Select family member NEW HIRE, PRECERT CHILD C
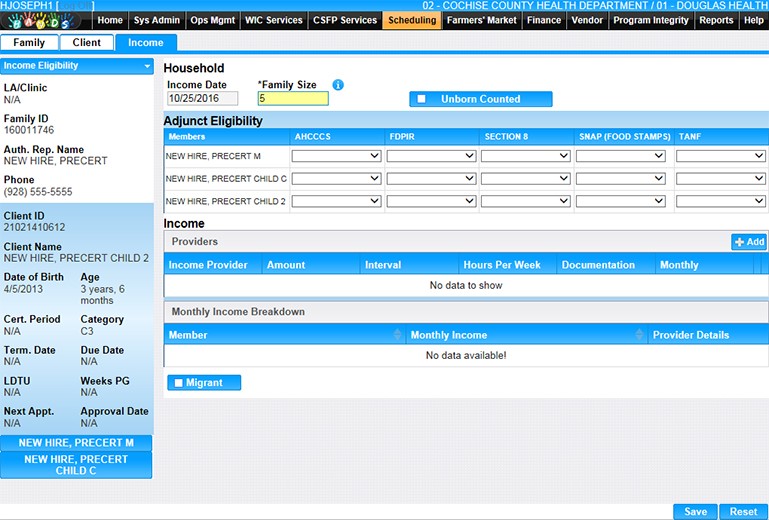769x520 pixels. 76,465
